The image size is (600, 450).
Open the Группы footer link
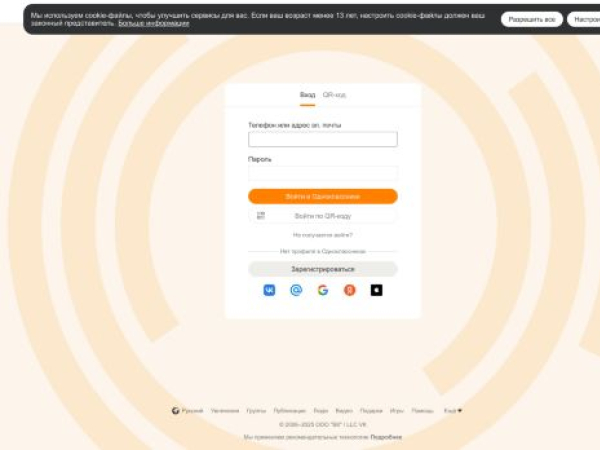(x=256, y=411)
